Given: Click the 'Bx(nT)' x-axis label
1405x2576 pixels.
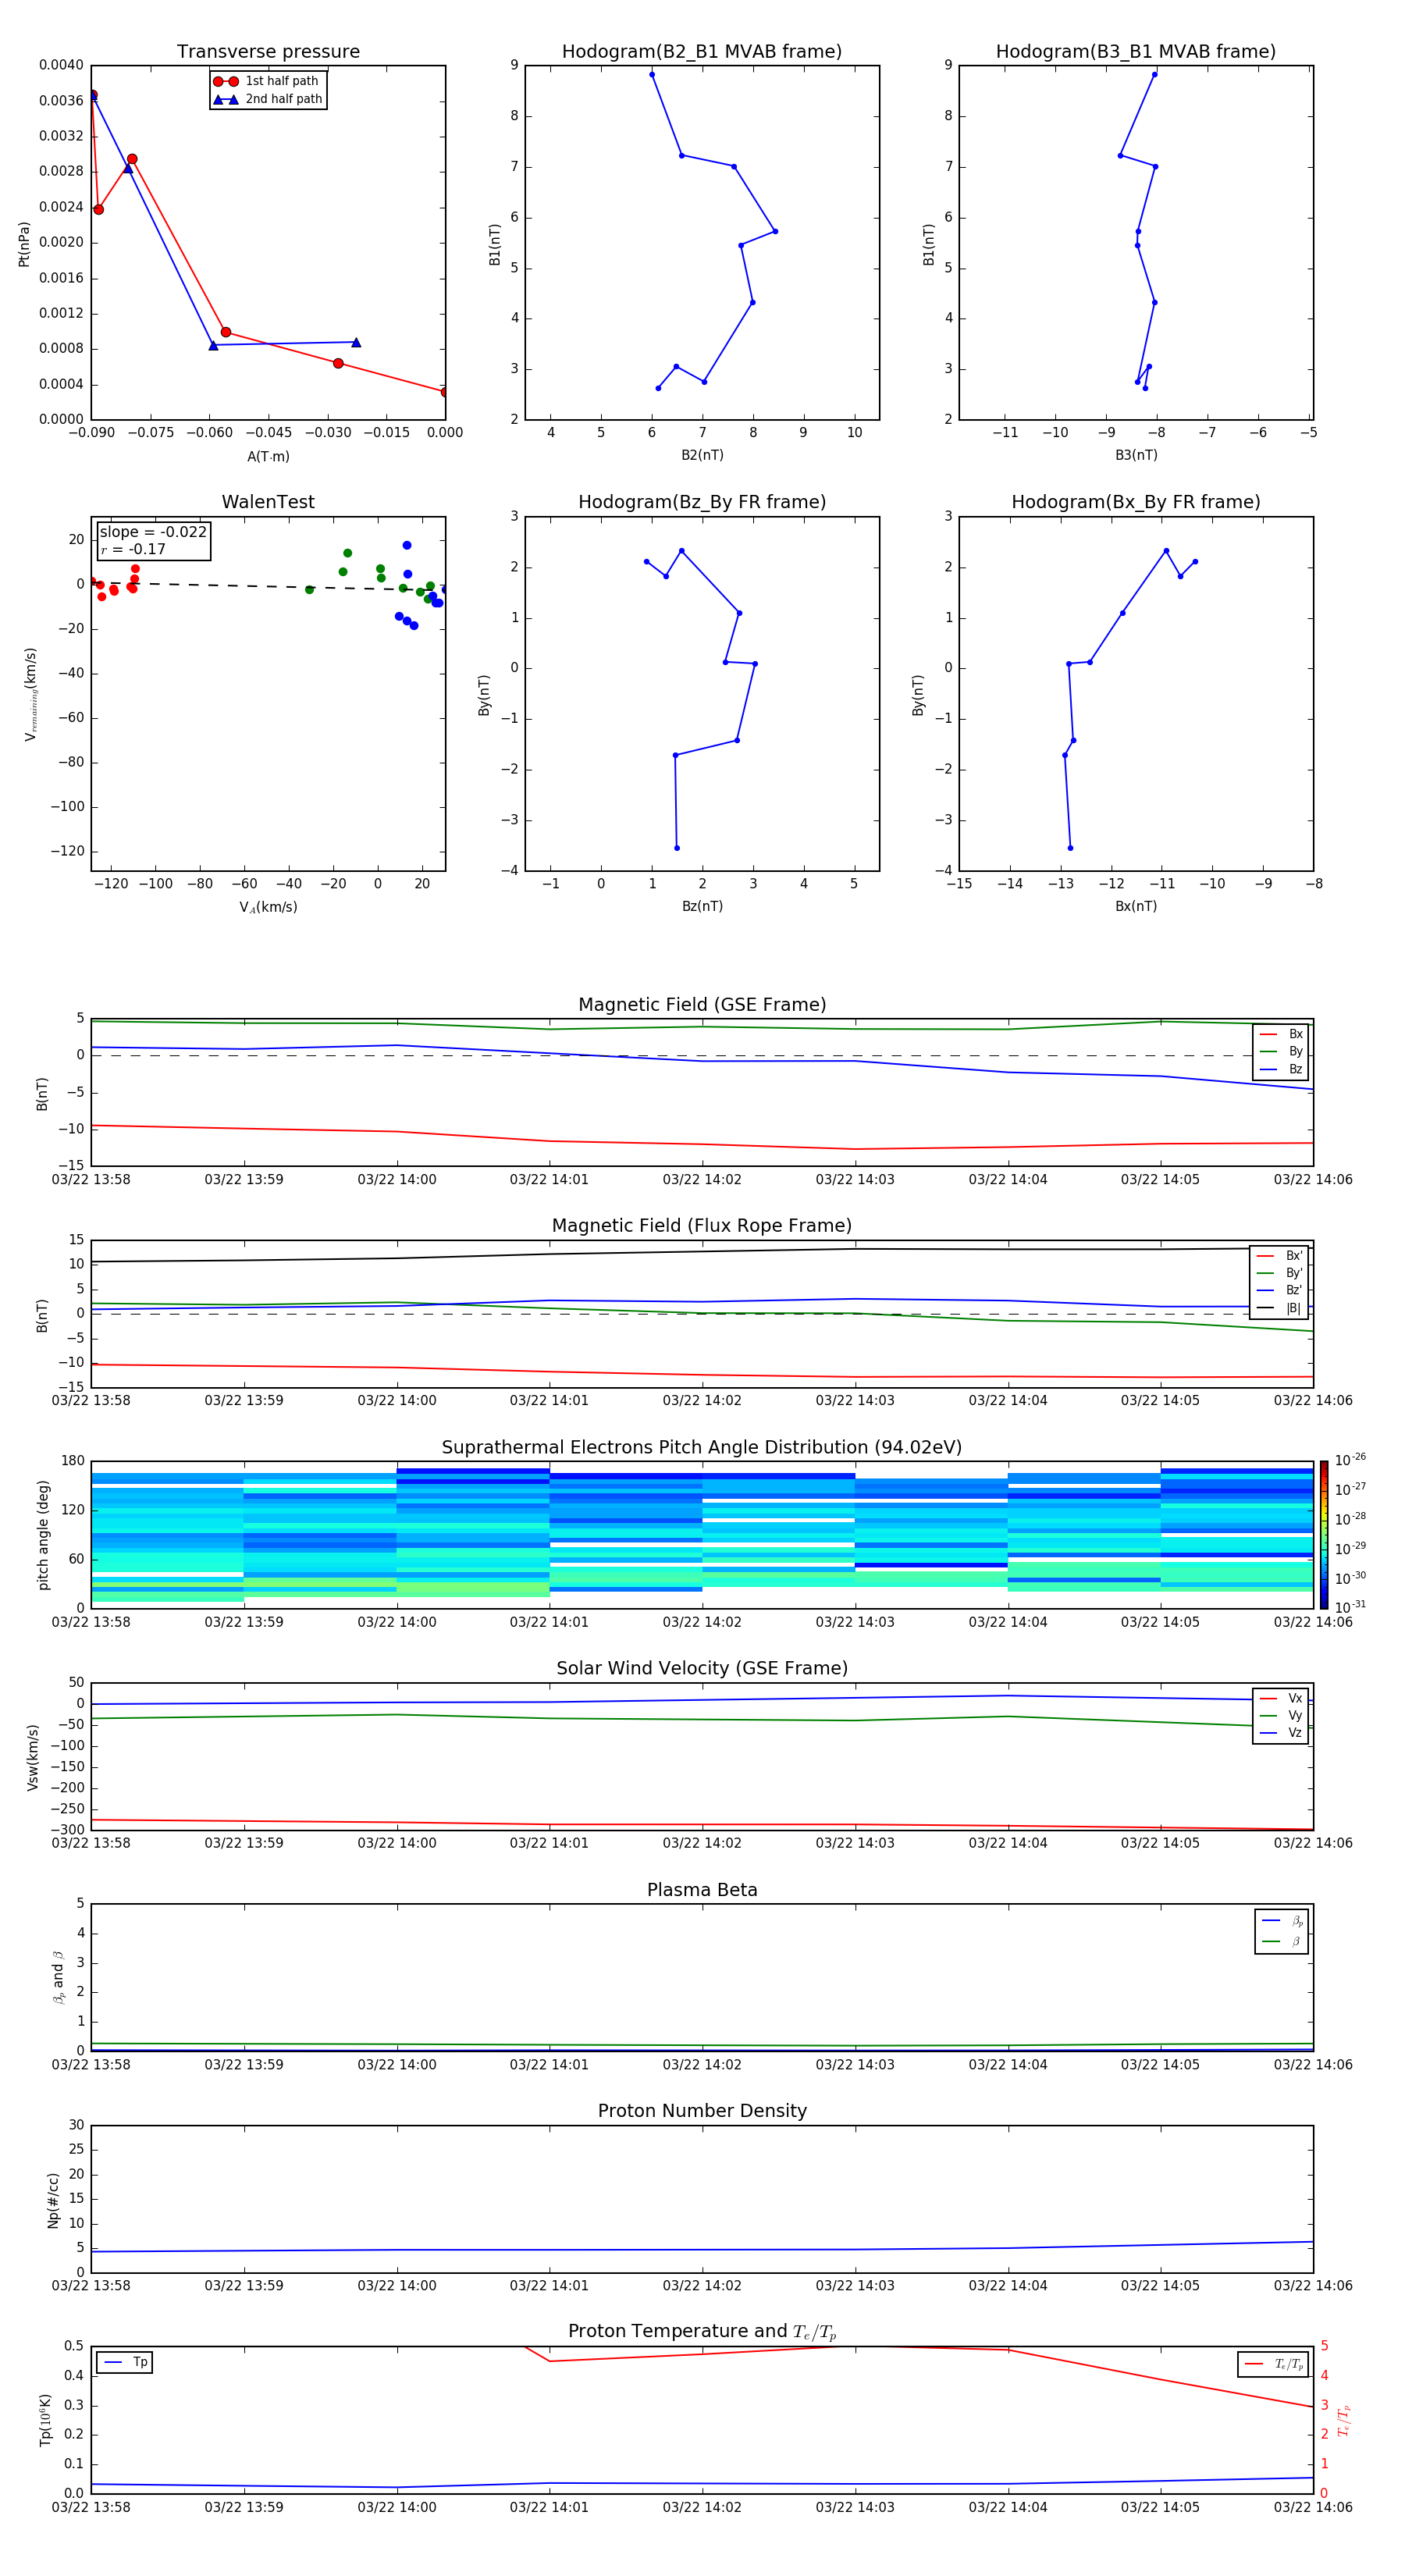Looking at the screenshot, I should pyautogui.click(x=1136, y=907).
